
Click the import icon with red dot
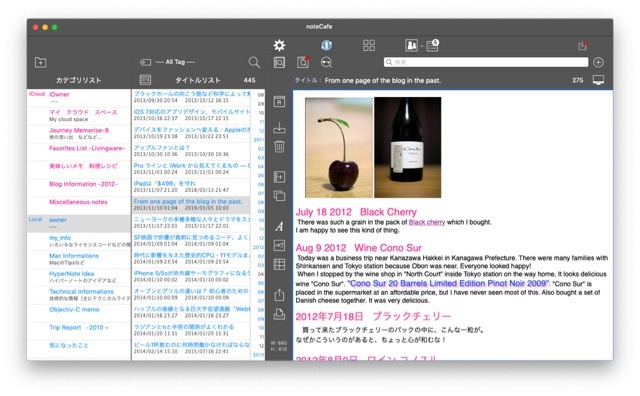(x=582, y=45)
